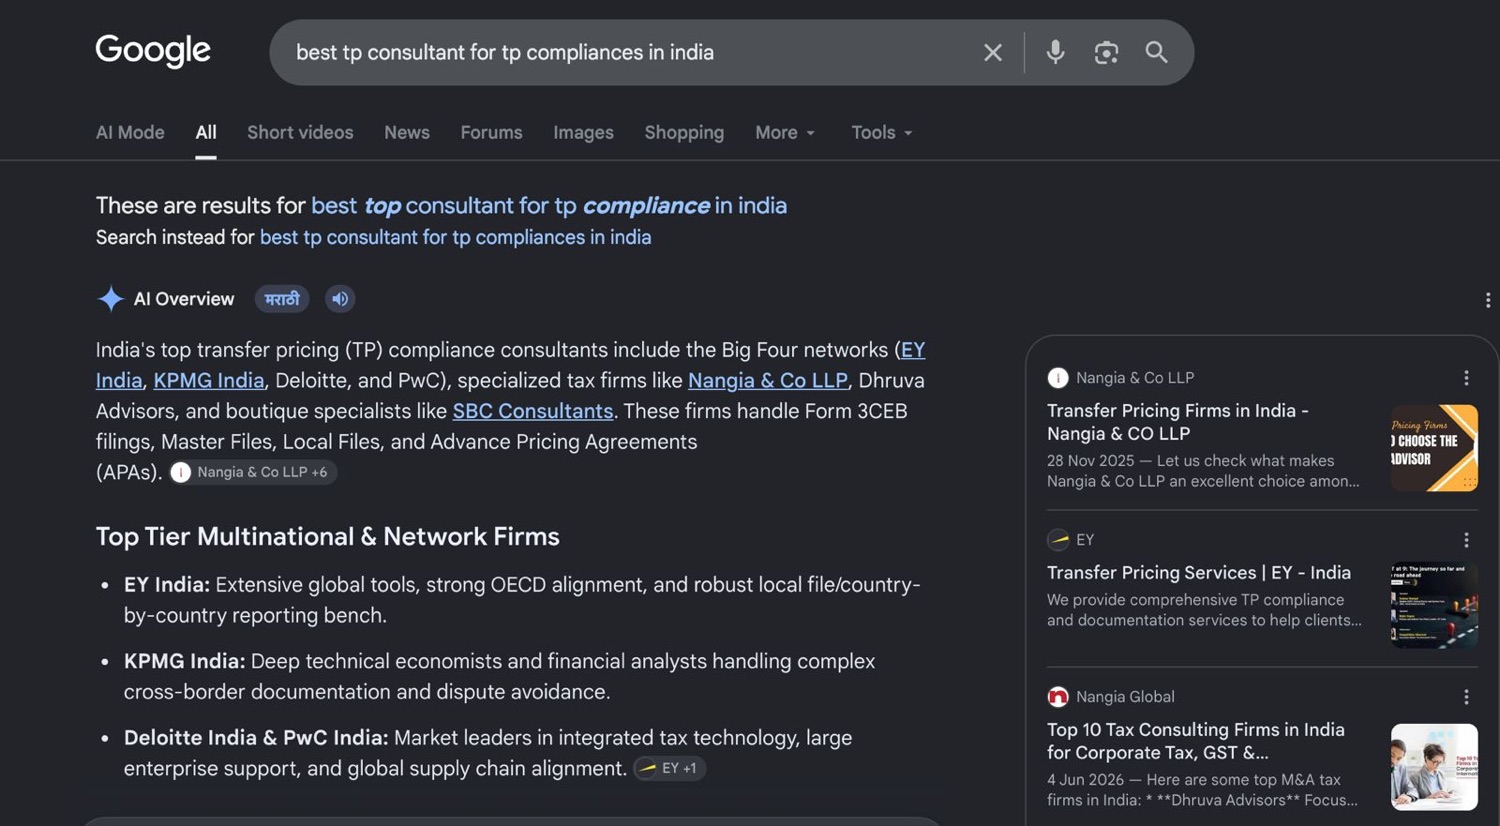Click the 'EY India:' bullet heading
Screen dimensions: 1500x826
167,585
